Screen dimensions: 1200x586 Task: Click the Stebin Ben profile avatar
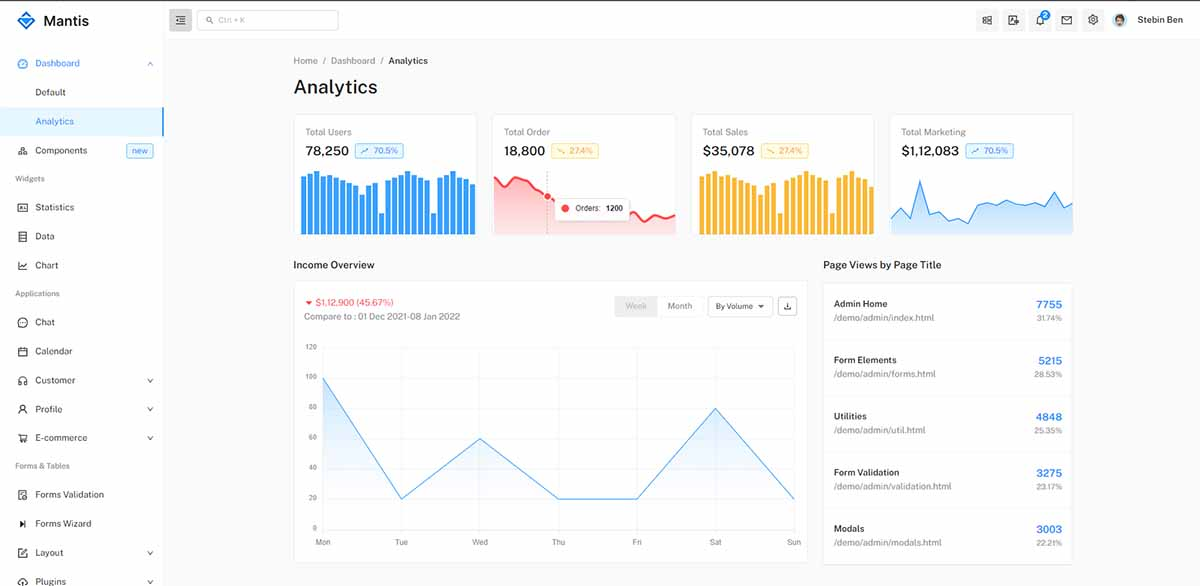coord(1119,19)
